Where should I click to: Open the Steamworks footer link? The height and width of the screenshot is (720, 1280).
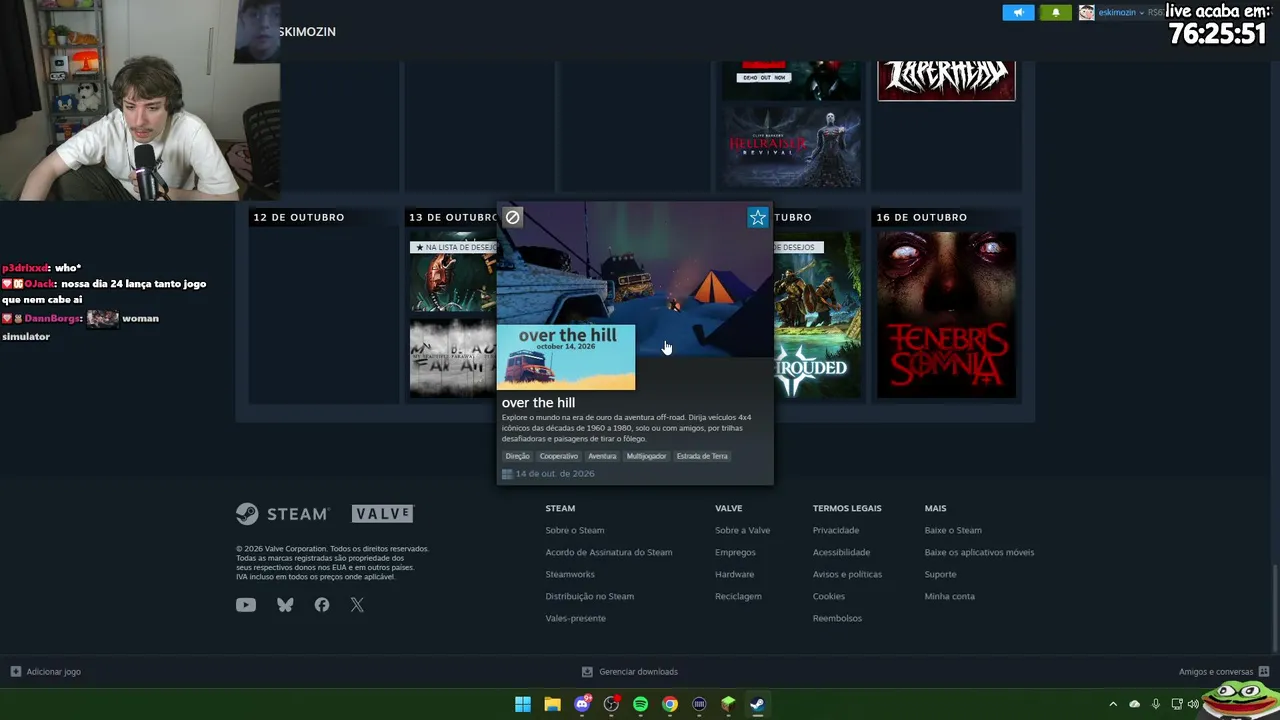tap(570, 574)
